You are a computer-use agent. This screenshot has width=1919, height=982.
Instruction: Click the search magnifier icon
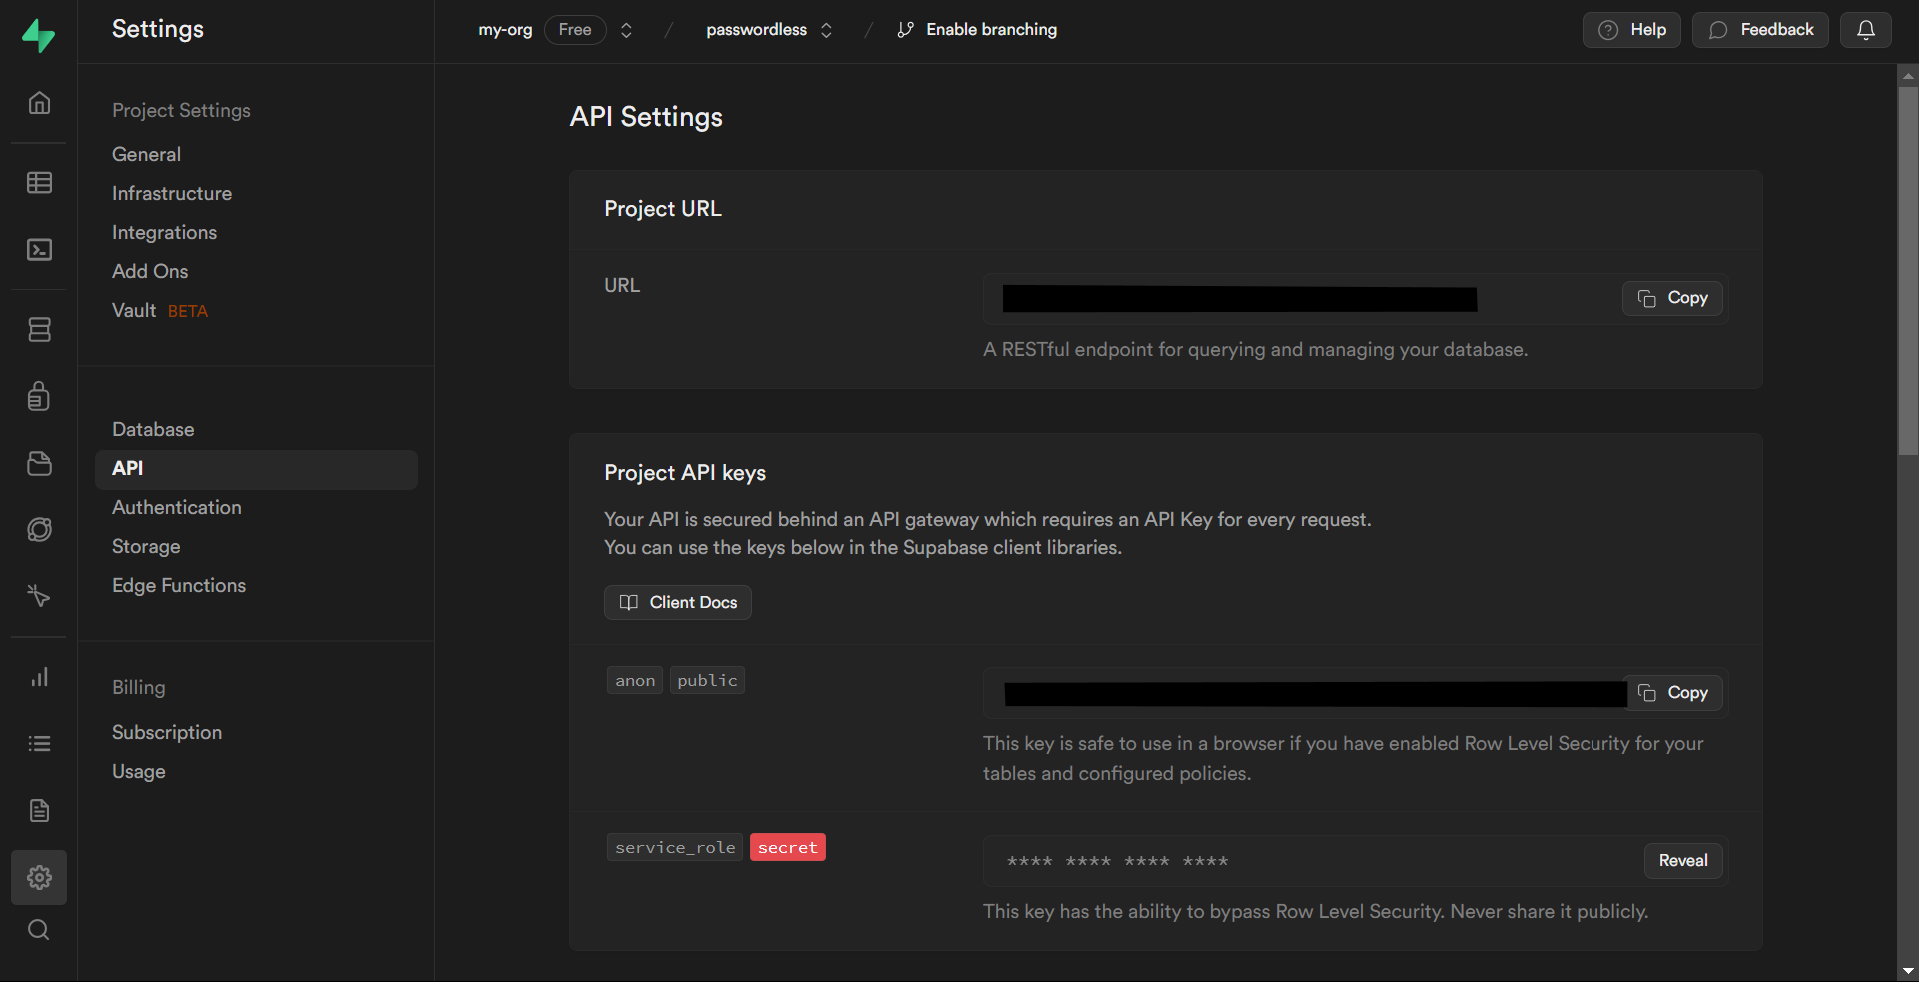pyautogui.click(x=39, y=930)
